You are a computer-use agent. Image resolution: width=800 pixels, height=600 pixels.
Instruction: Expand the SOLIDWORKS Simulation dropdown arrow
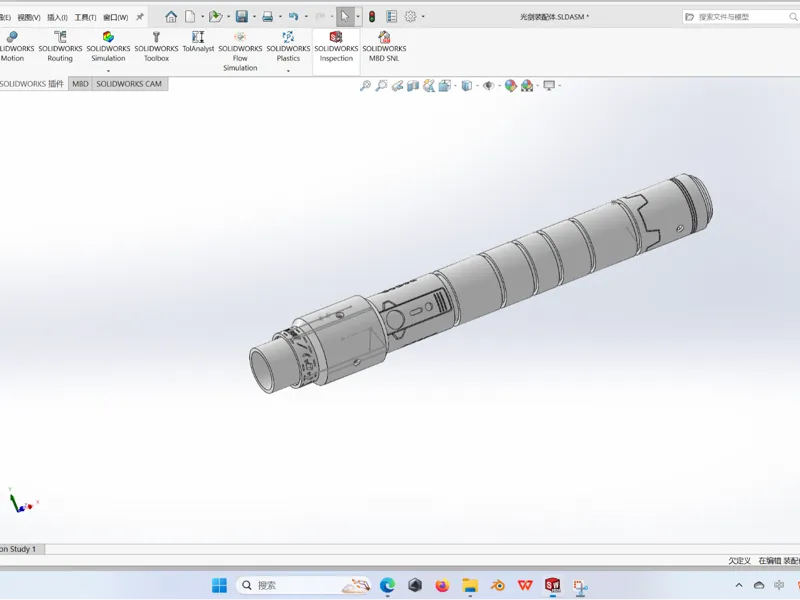108,70
